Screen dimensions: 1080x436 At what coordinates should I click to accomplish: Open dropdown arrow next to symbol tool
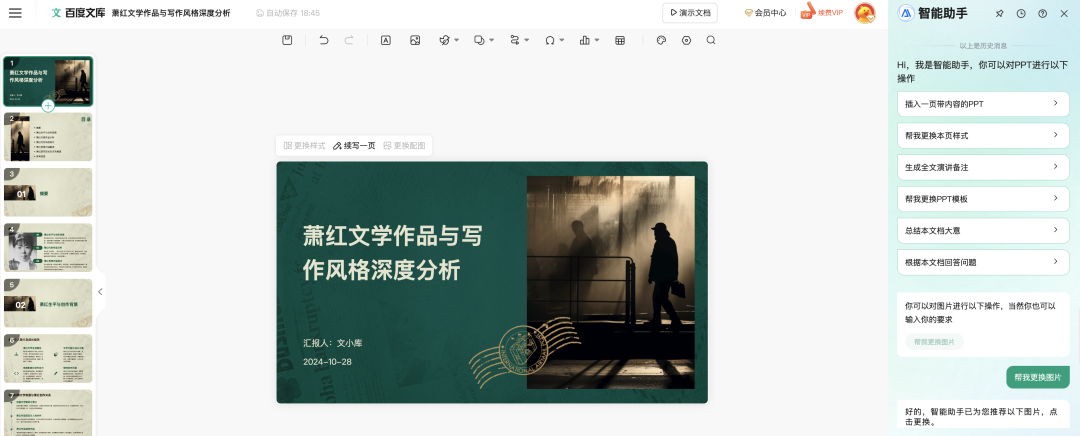562,41
